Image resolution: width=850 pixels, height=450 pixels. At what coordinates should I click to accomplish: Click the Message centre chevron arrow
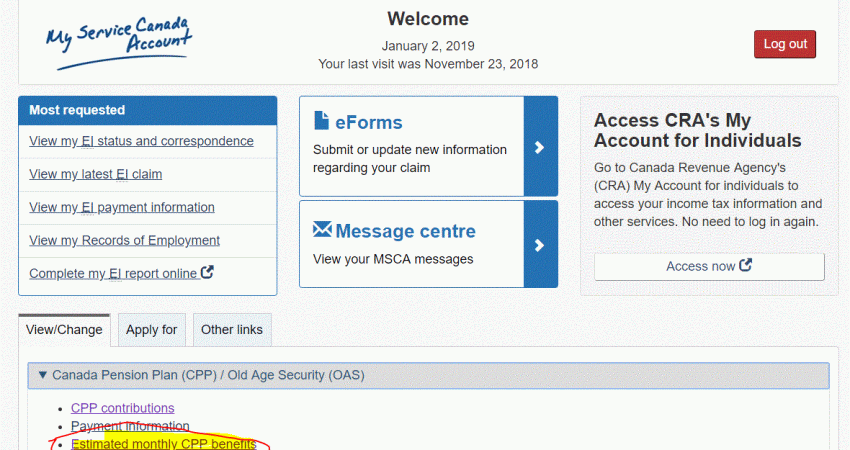[540, 245]
